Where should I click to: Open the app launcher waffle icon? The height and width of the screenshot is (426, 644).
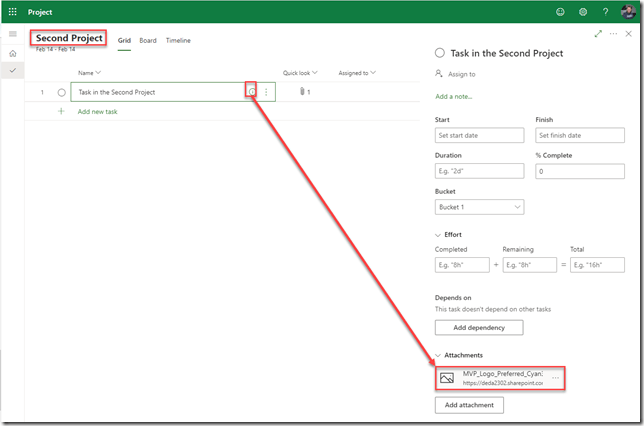point(12,12)
